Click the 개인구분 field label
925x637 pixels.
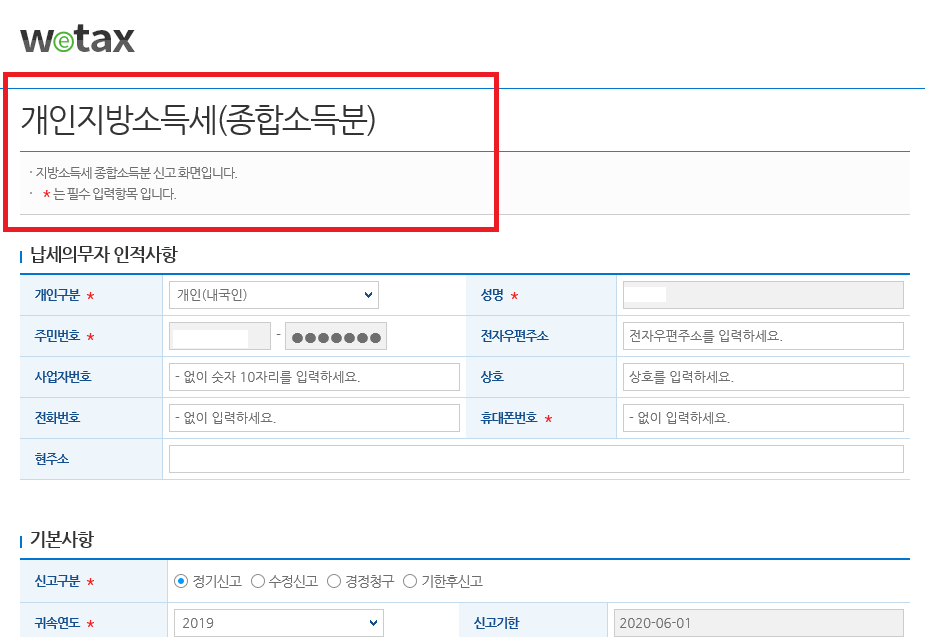point(57,295)
